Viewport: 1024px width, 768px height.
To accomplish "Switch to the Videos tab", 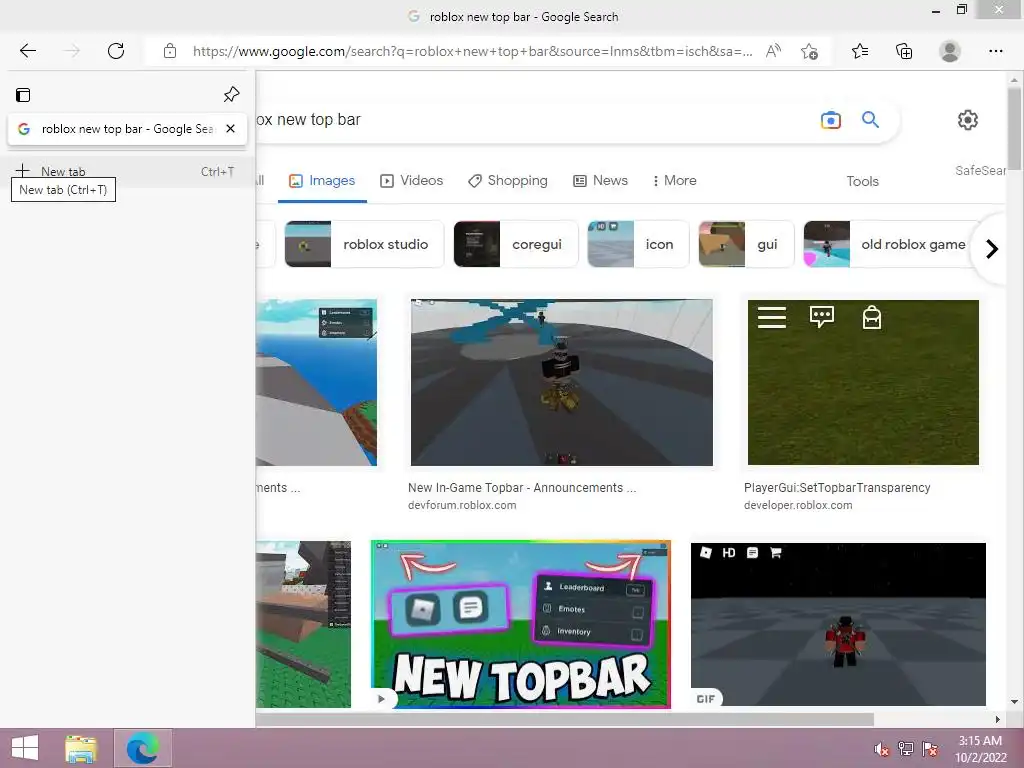I will click(x=411, y=181).
